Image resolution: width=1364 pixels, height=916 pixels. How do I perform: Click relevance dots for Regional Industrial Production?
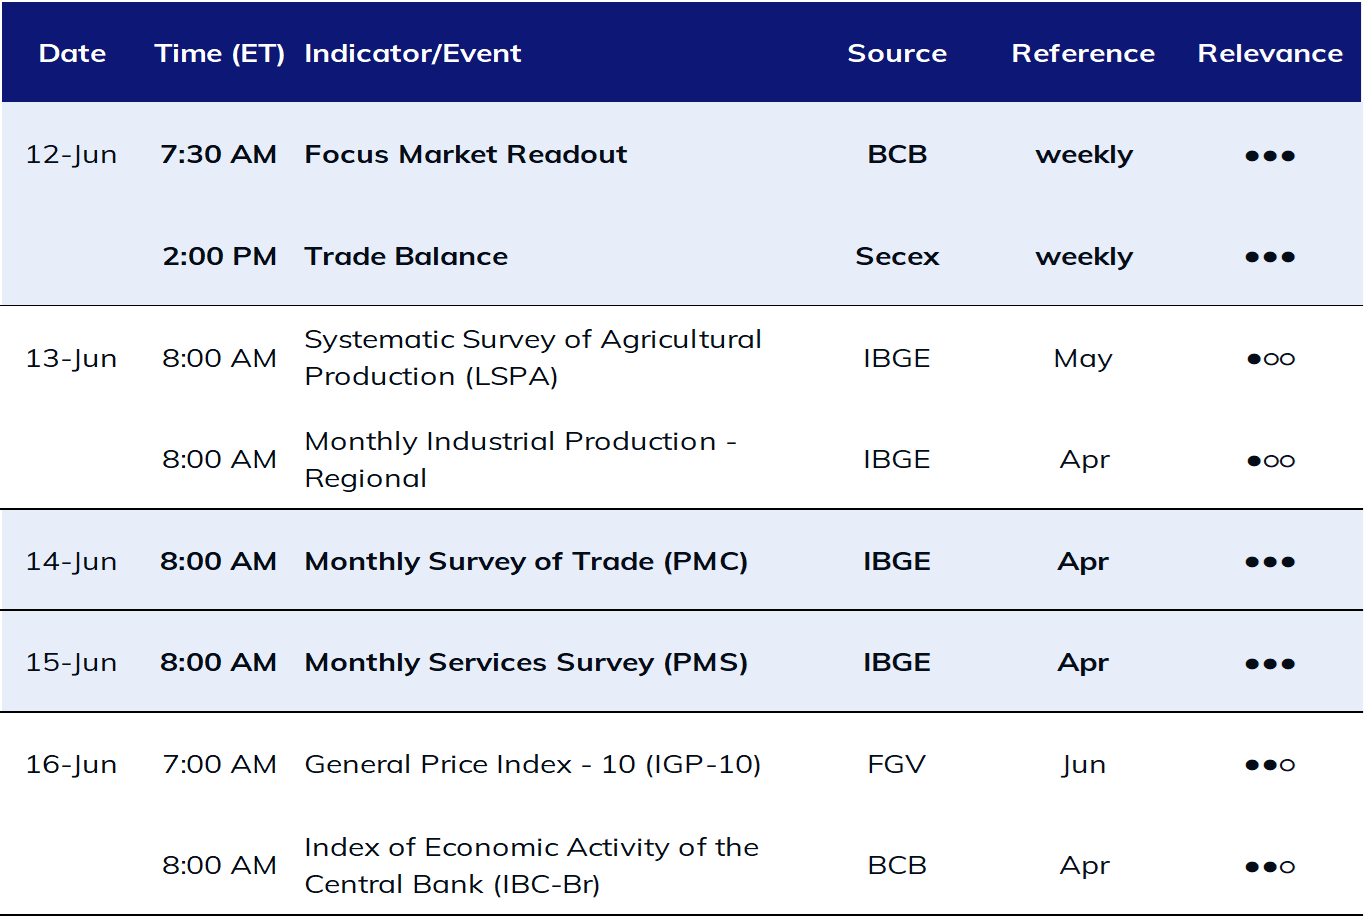(x=1270, y=461)
